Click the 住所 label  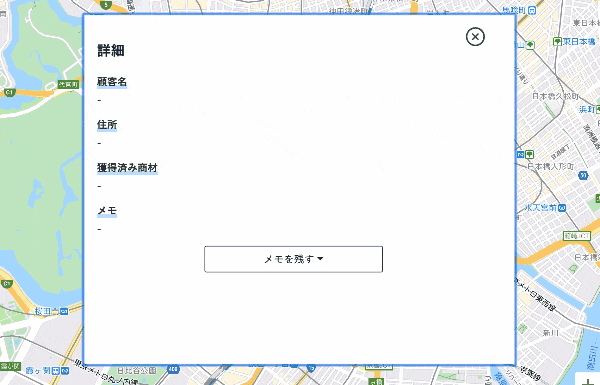click(x=107, y=124)
